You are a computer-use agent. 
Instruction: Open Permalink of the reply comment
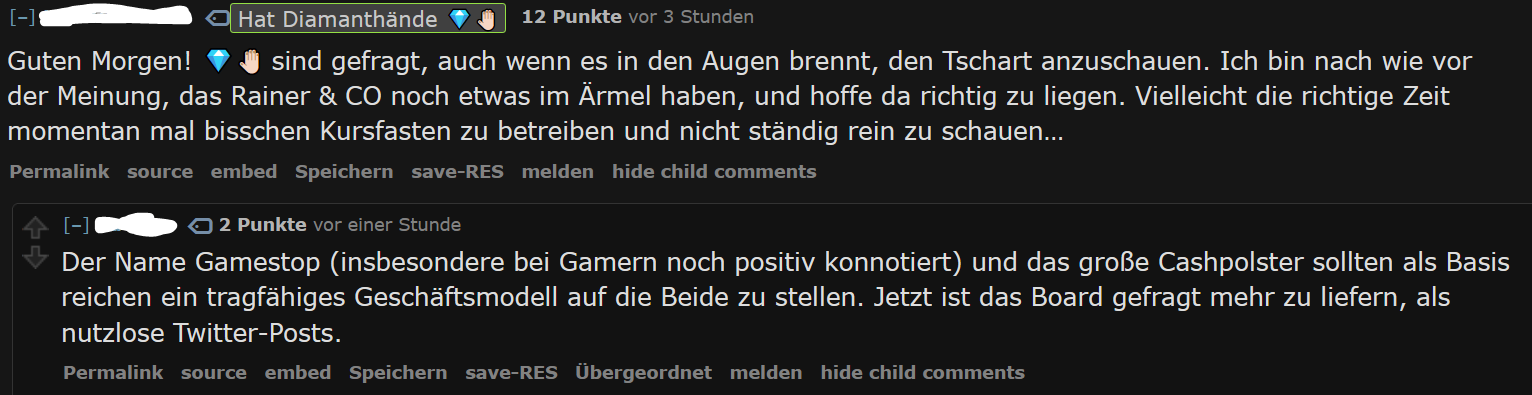[113, 373]
